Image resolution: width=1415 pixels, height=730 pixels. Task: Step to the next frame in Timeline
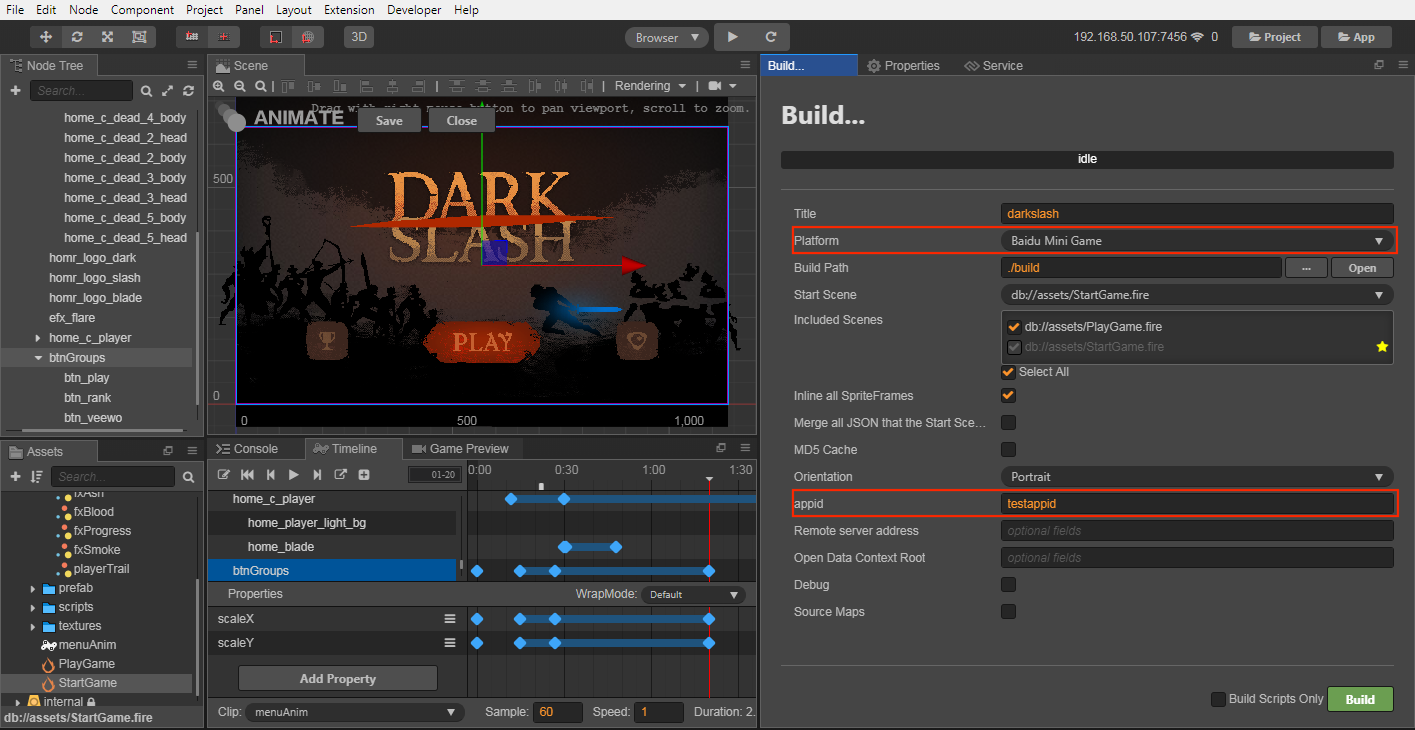click(x=317, y=475)
